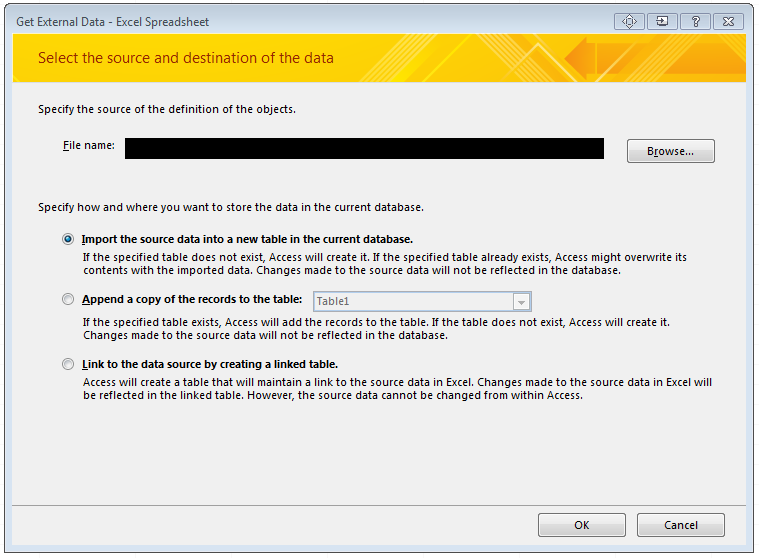Click 'Specify how and where you want to store' text
This screenshot has width=761, height=559.
pyautogui.click(x=231, y=207)
